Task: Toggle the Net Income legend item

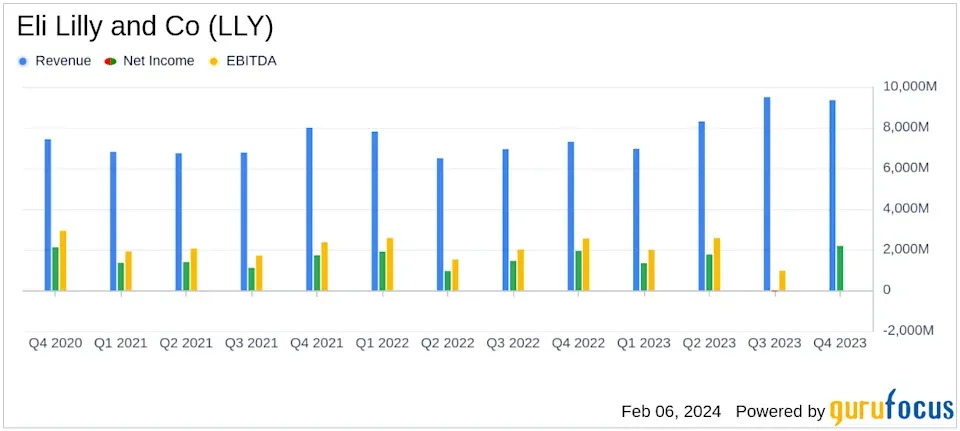Action: pos(149,61)
